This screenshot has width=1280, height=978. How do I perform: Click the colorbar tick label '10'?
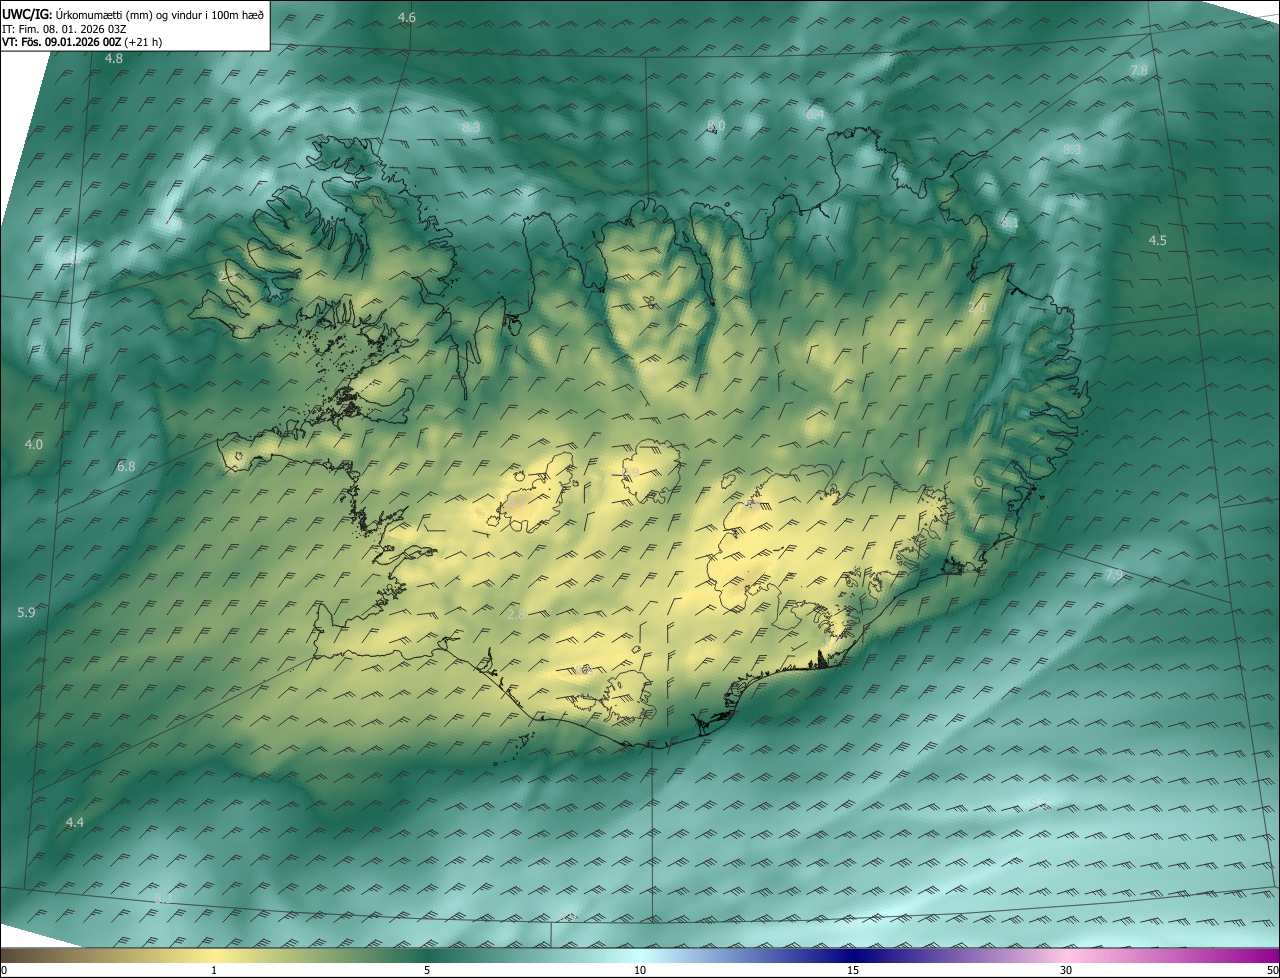point(640,970)
